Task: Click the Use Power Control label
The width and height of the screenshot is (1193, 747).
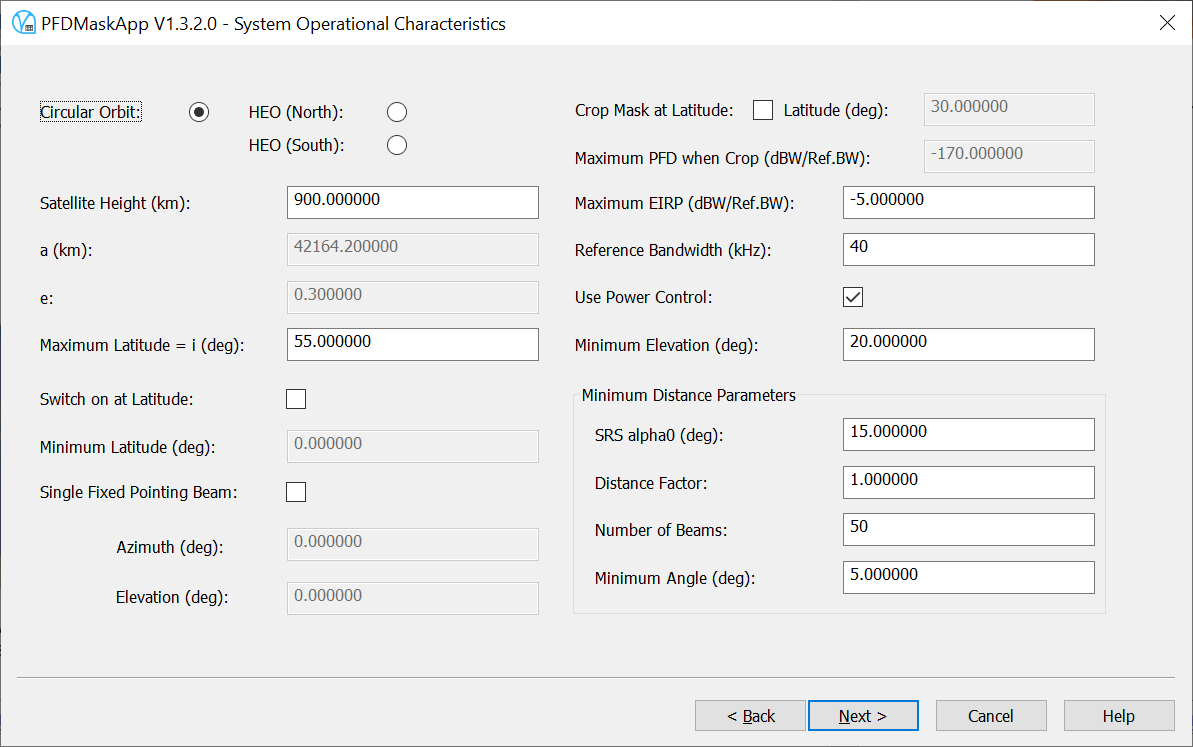Action: 644,297
